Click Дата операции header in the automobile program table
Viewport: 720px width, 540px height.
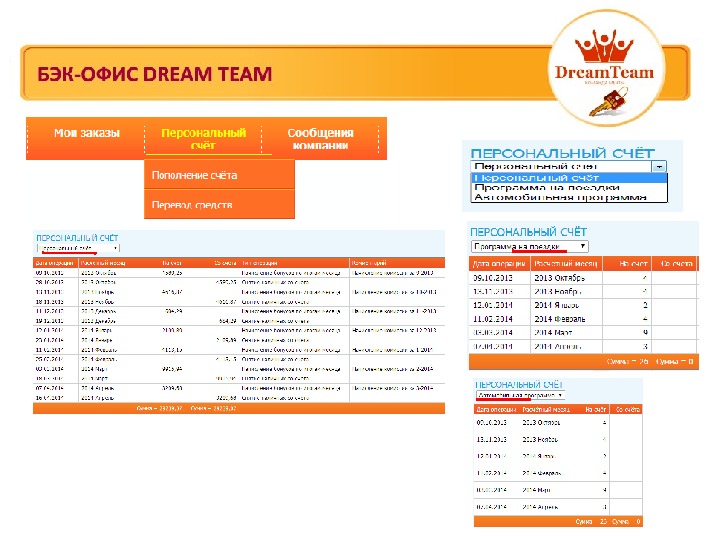[496, 410]
